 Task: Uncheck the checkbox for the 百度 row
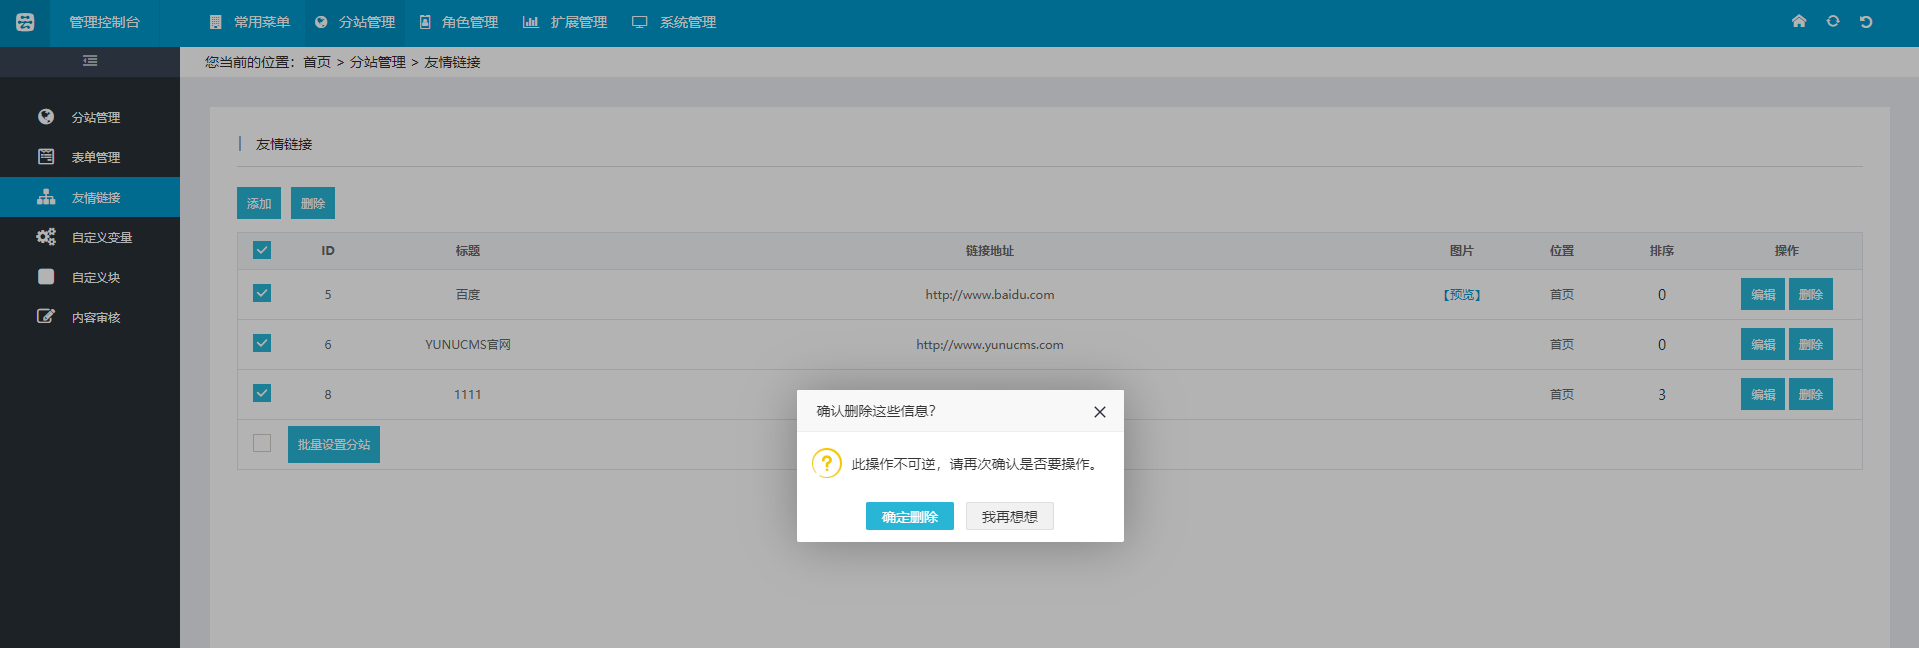262,293
